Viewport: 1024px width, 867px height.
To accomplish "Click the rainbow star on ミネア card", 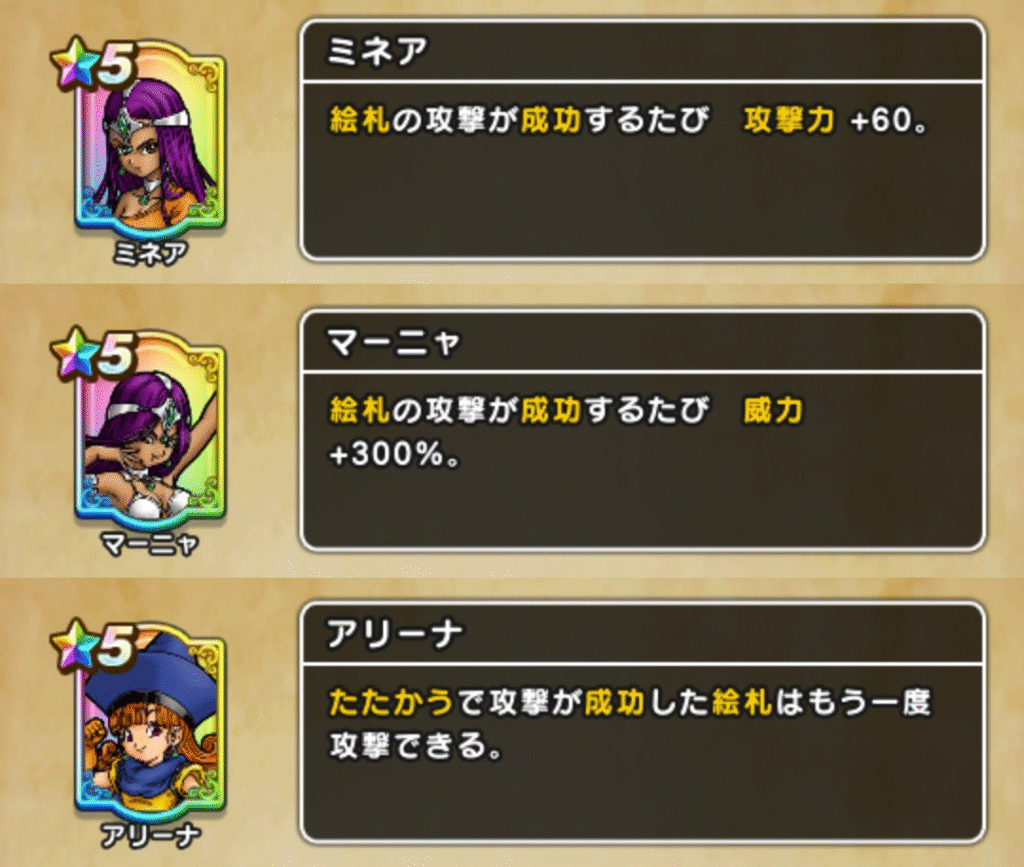I will [75, 62].
